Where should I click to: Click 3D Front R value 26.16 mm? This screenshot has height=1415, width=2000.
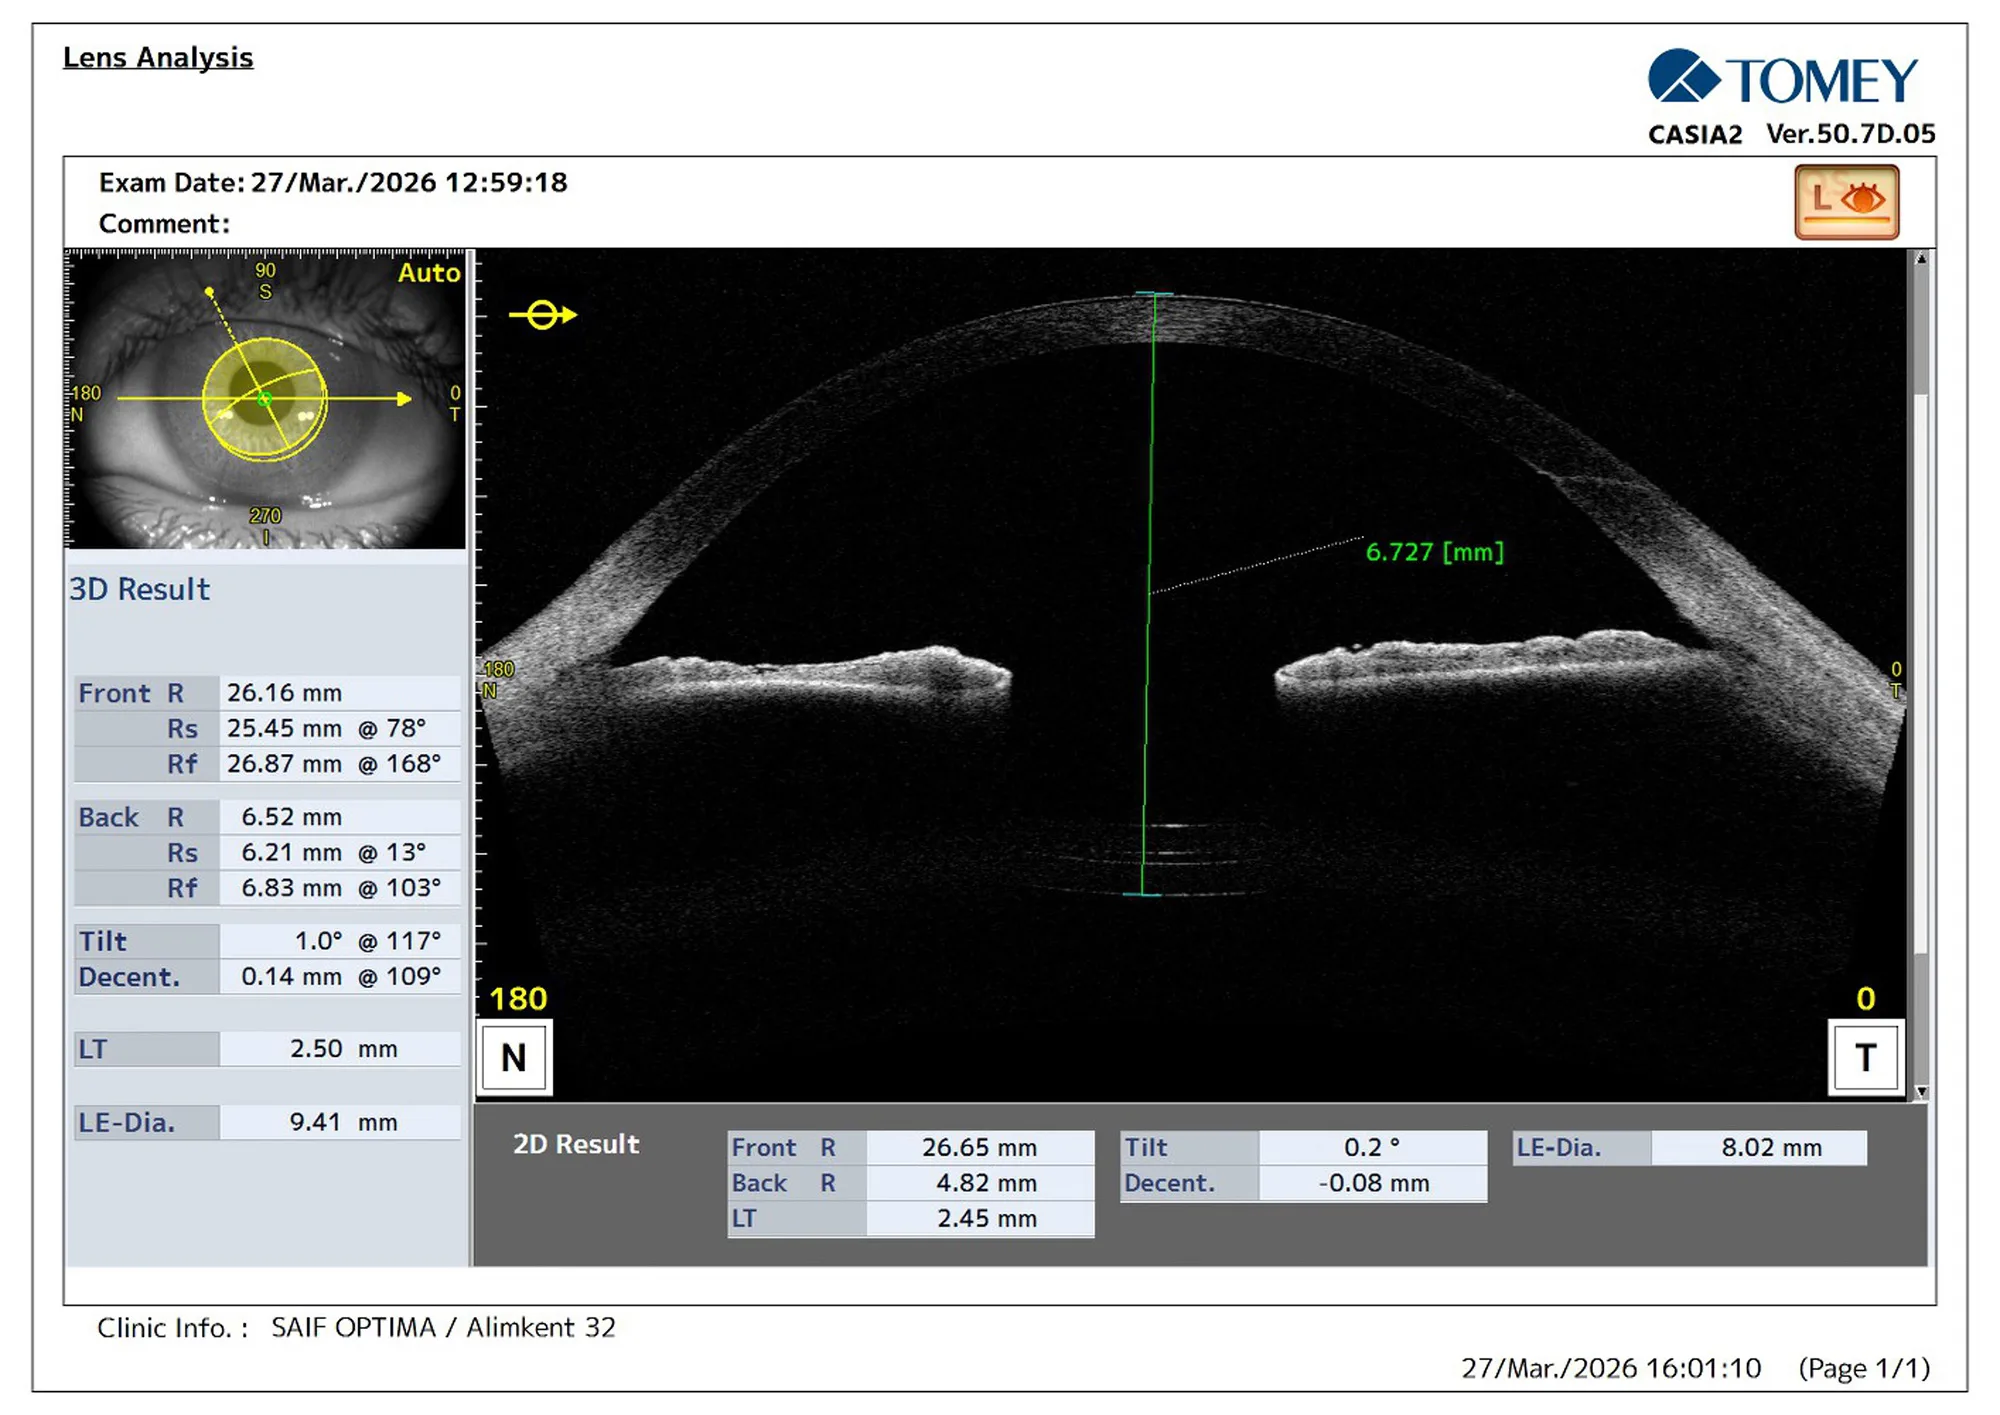point(340,693)
